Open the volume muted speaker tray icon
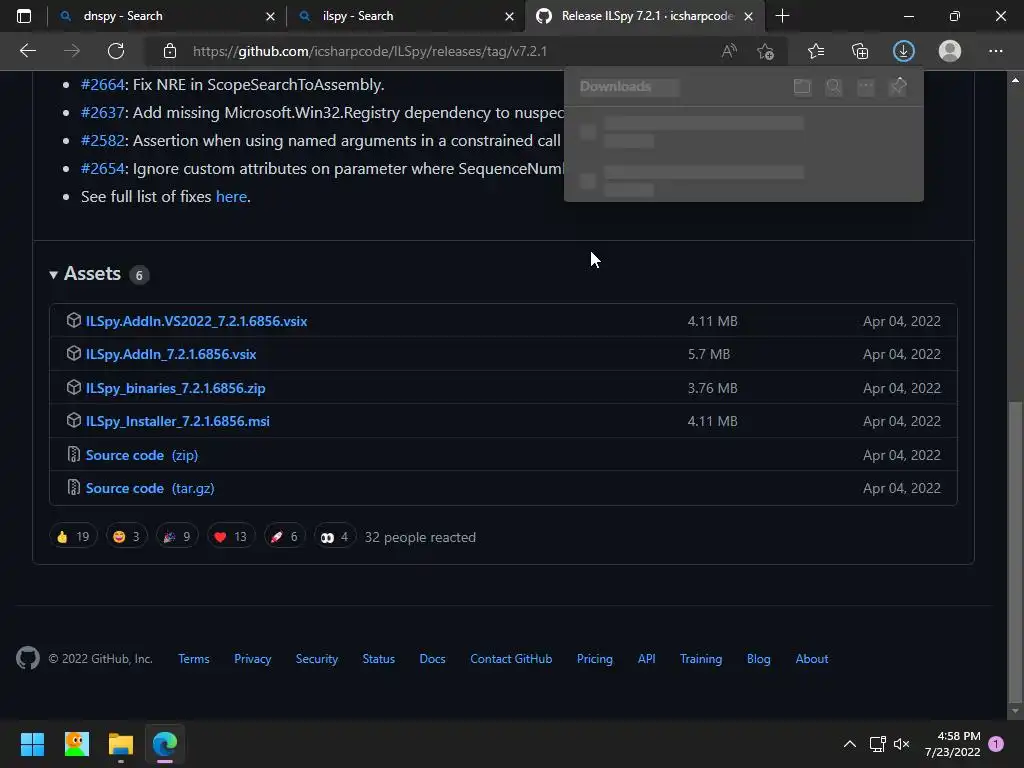This screenshot has width=1024, height=768. coord(901,744)
